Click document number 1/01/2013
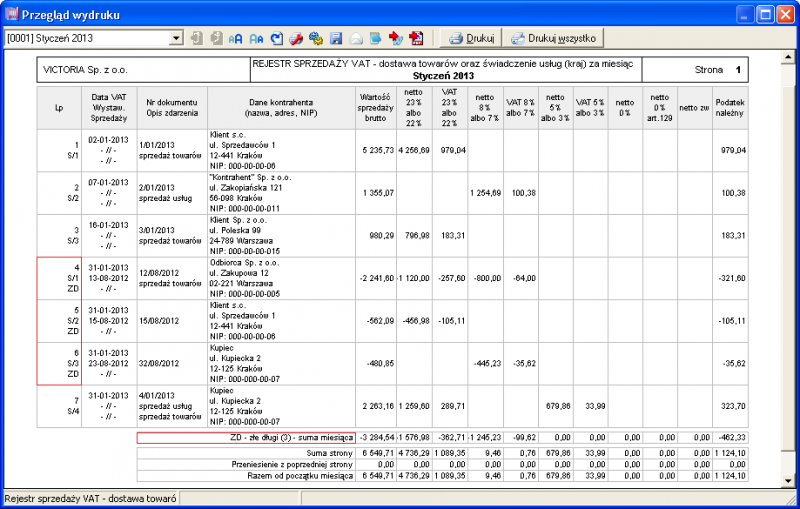Screen dimensions: 800x509 [x=157, y=145]
